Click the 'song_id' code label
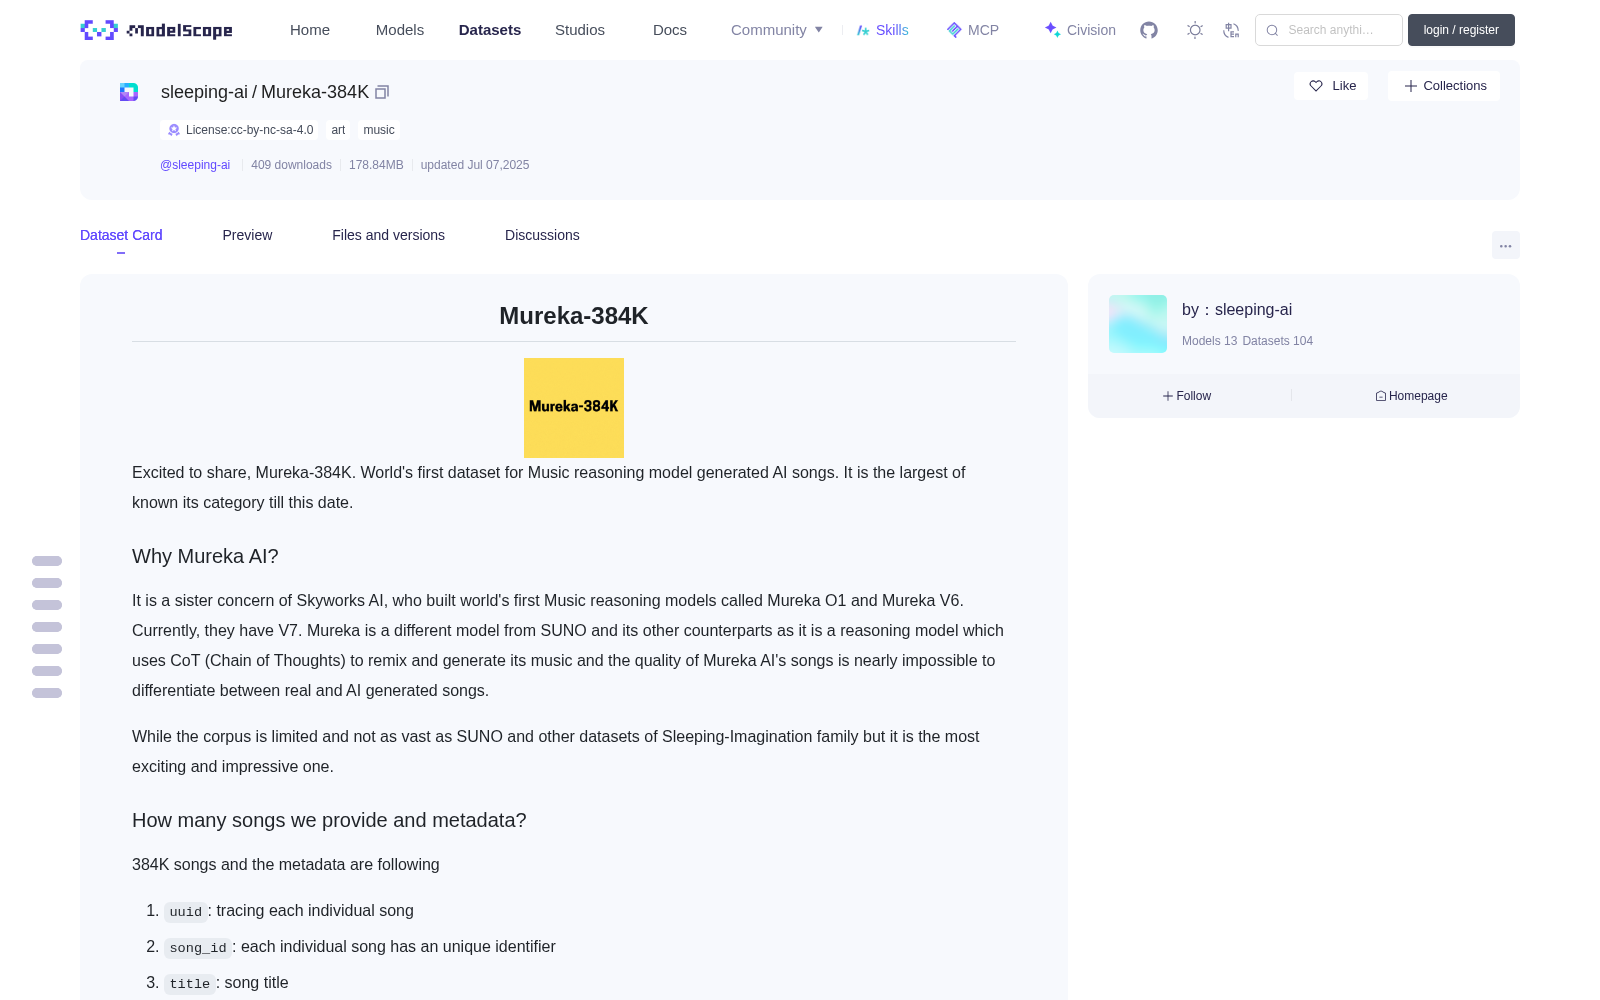The height and width of the screenshot is (1000, 1600). pos(198,948)
